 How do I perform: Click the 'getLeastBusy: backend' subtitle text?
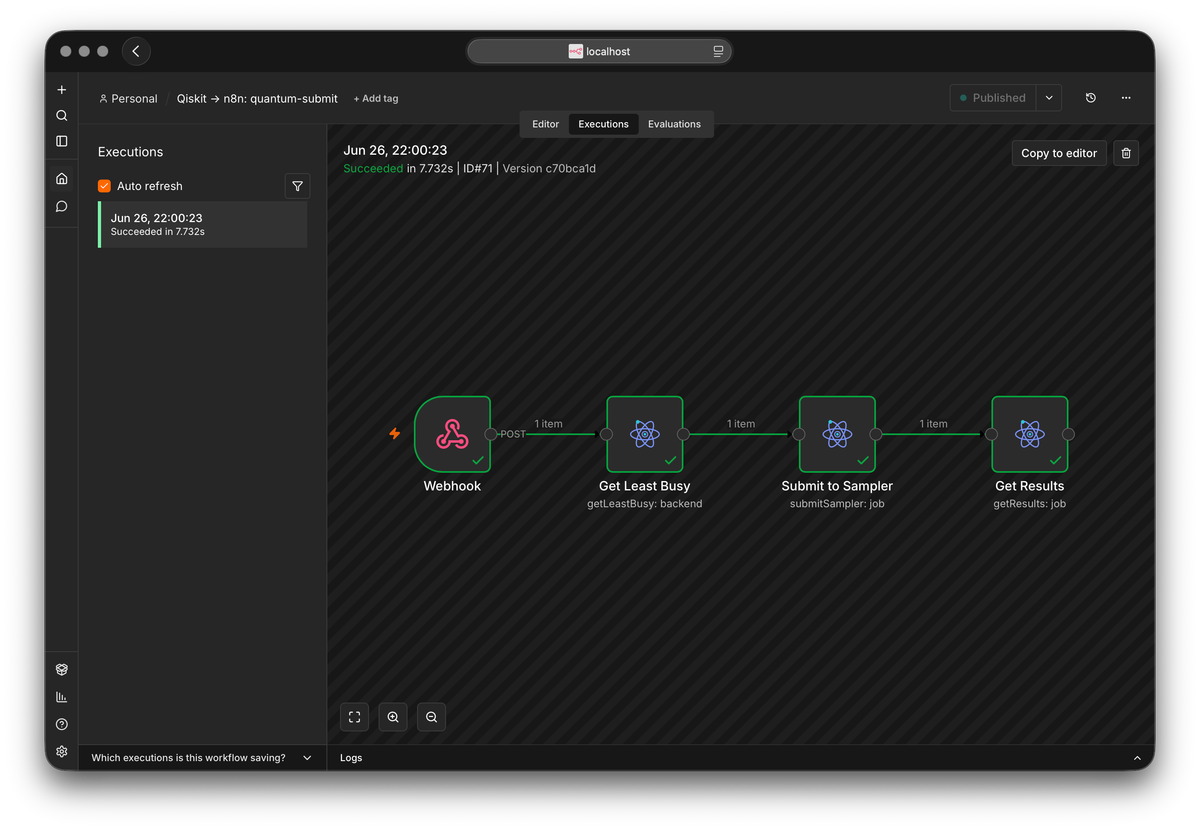tap(645, 504)
